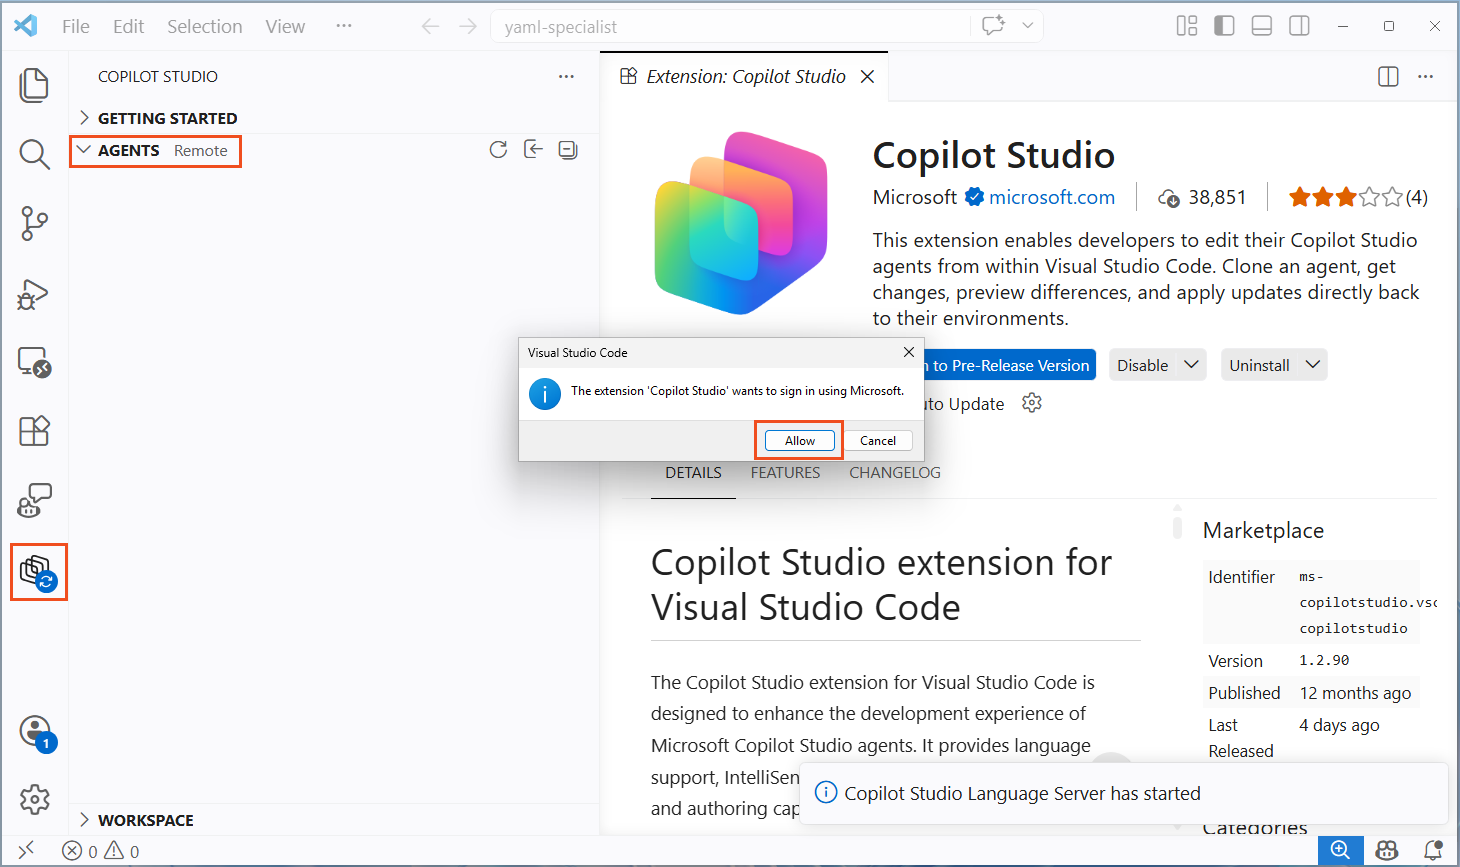Open the Copilot Studio activity bar icon
Screen dimensions: 1460x867
click(x=38, y=572)
